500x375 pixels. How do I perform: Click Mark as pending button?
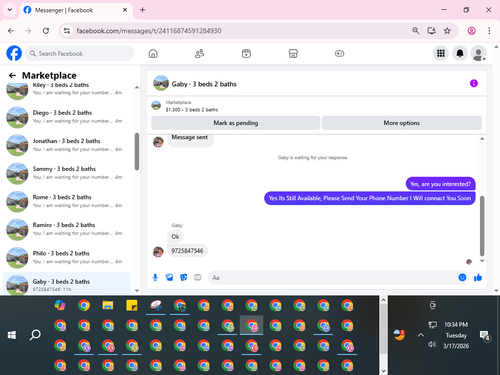[236, 123]
